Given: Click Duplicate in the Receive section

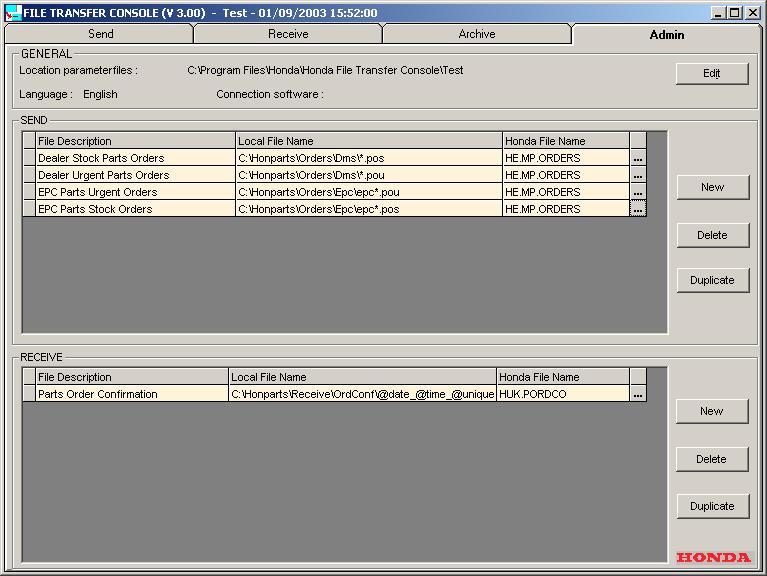Looking at the screenshot, I should click(713, 506).
